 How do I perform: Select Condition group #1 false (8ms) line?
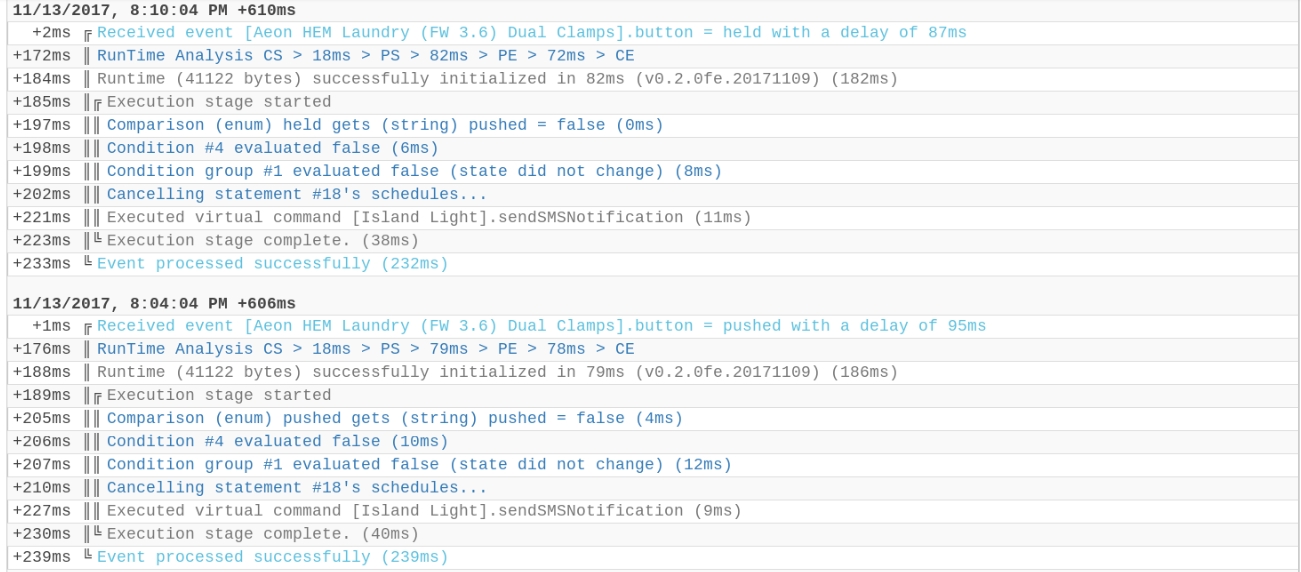click(415, 171)
